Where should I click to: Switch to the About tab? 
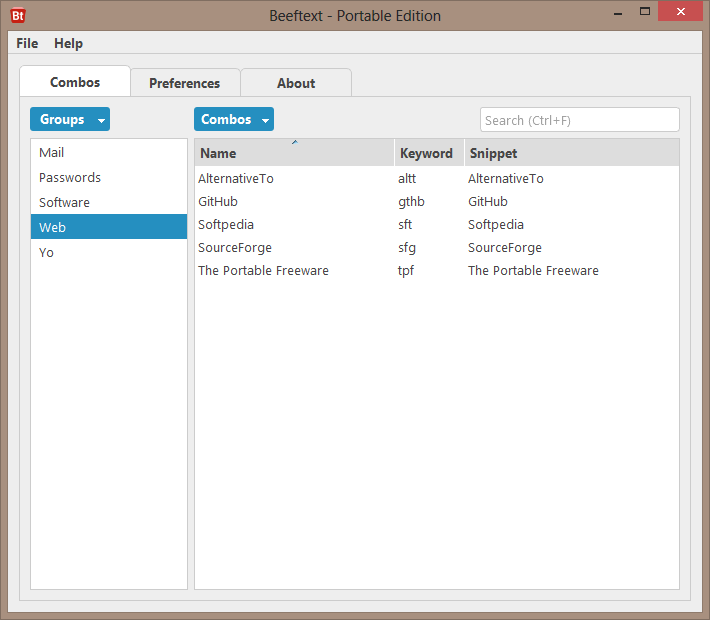coord(296,83)
